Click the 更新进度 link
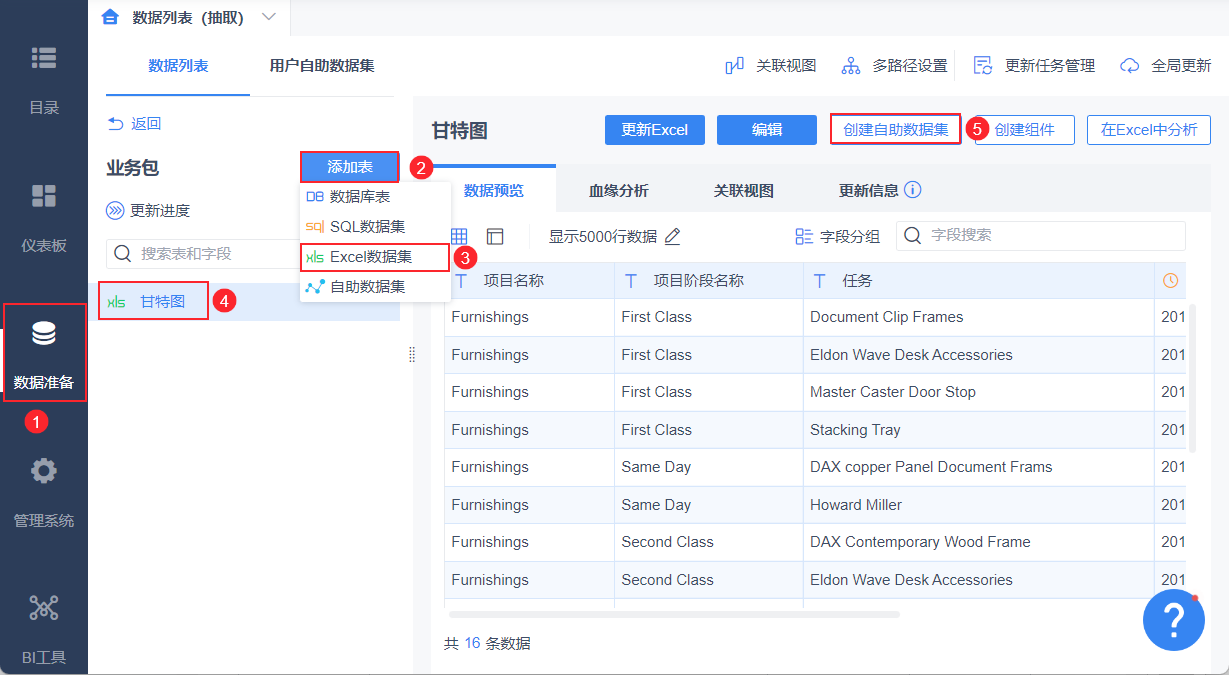The width and height of the screenshot is (1229, 675). 160,211
